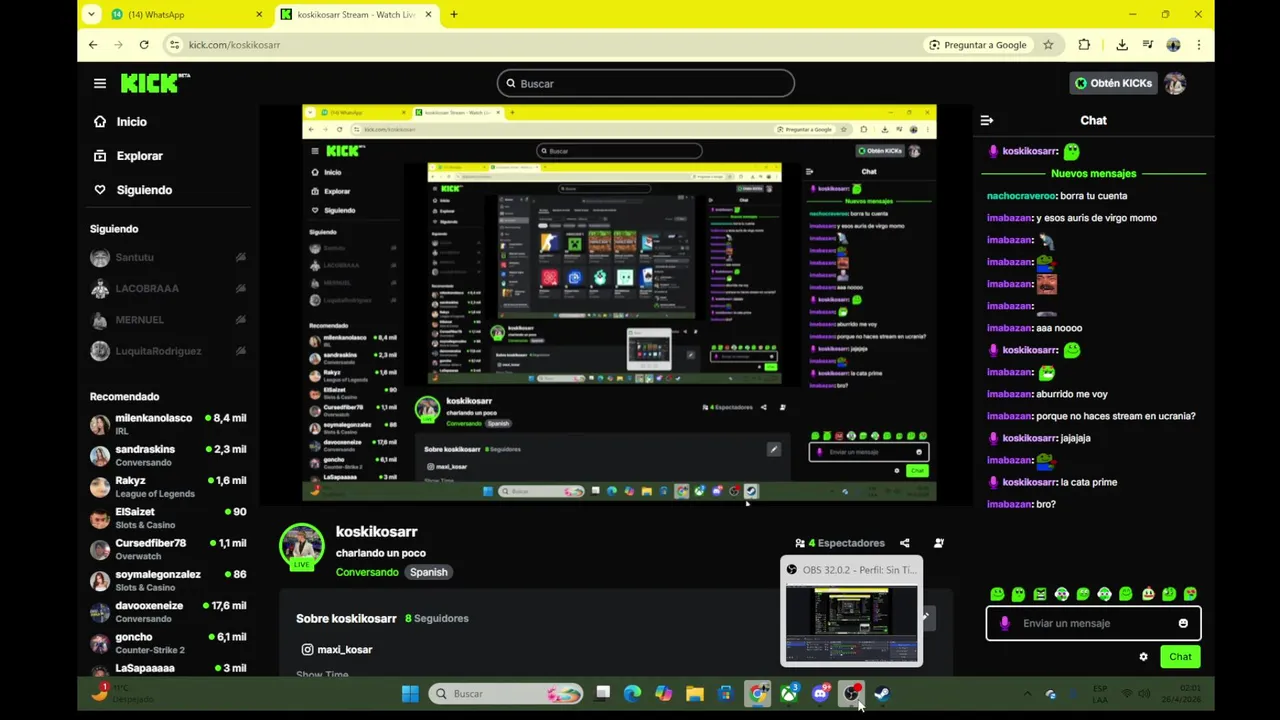Open Microsoft Edge from the taskbar
Screen dimensions: 1280x720
[632, 693]
